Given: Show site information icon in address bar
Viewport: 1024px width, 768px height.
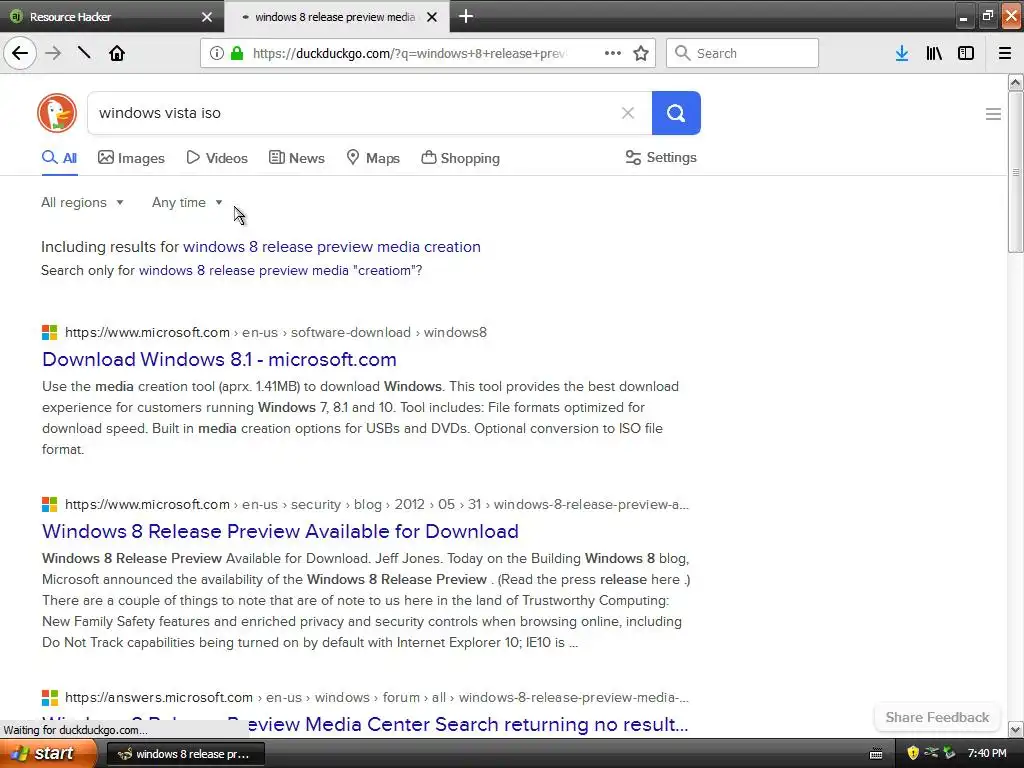Looking at the screenshot, I should 216,53.
